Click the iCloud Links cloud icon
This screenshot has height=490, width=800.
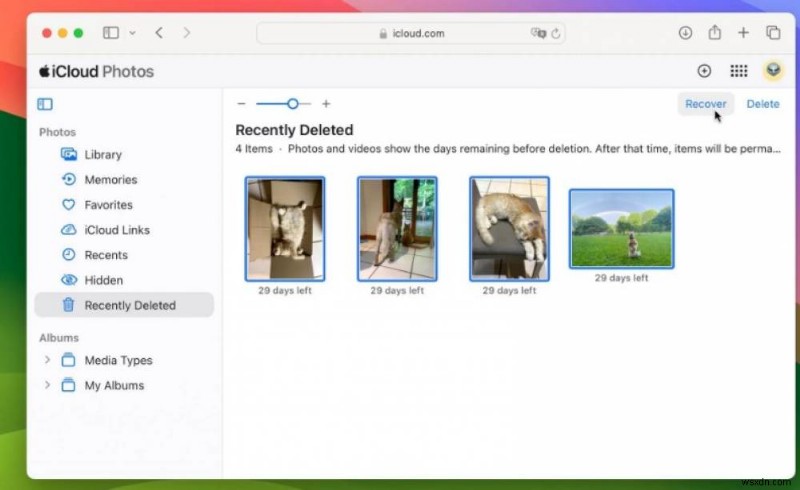click(69, 229)
